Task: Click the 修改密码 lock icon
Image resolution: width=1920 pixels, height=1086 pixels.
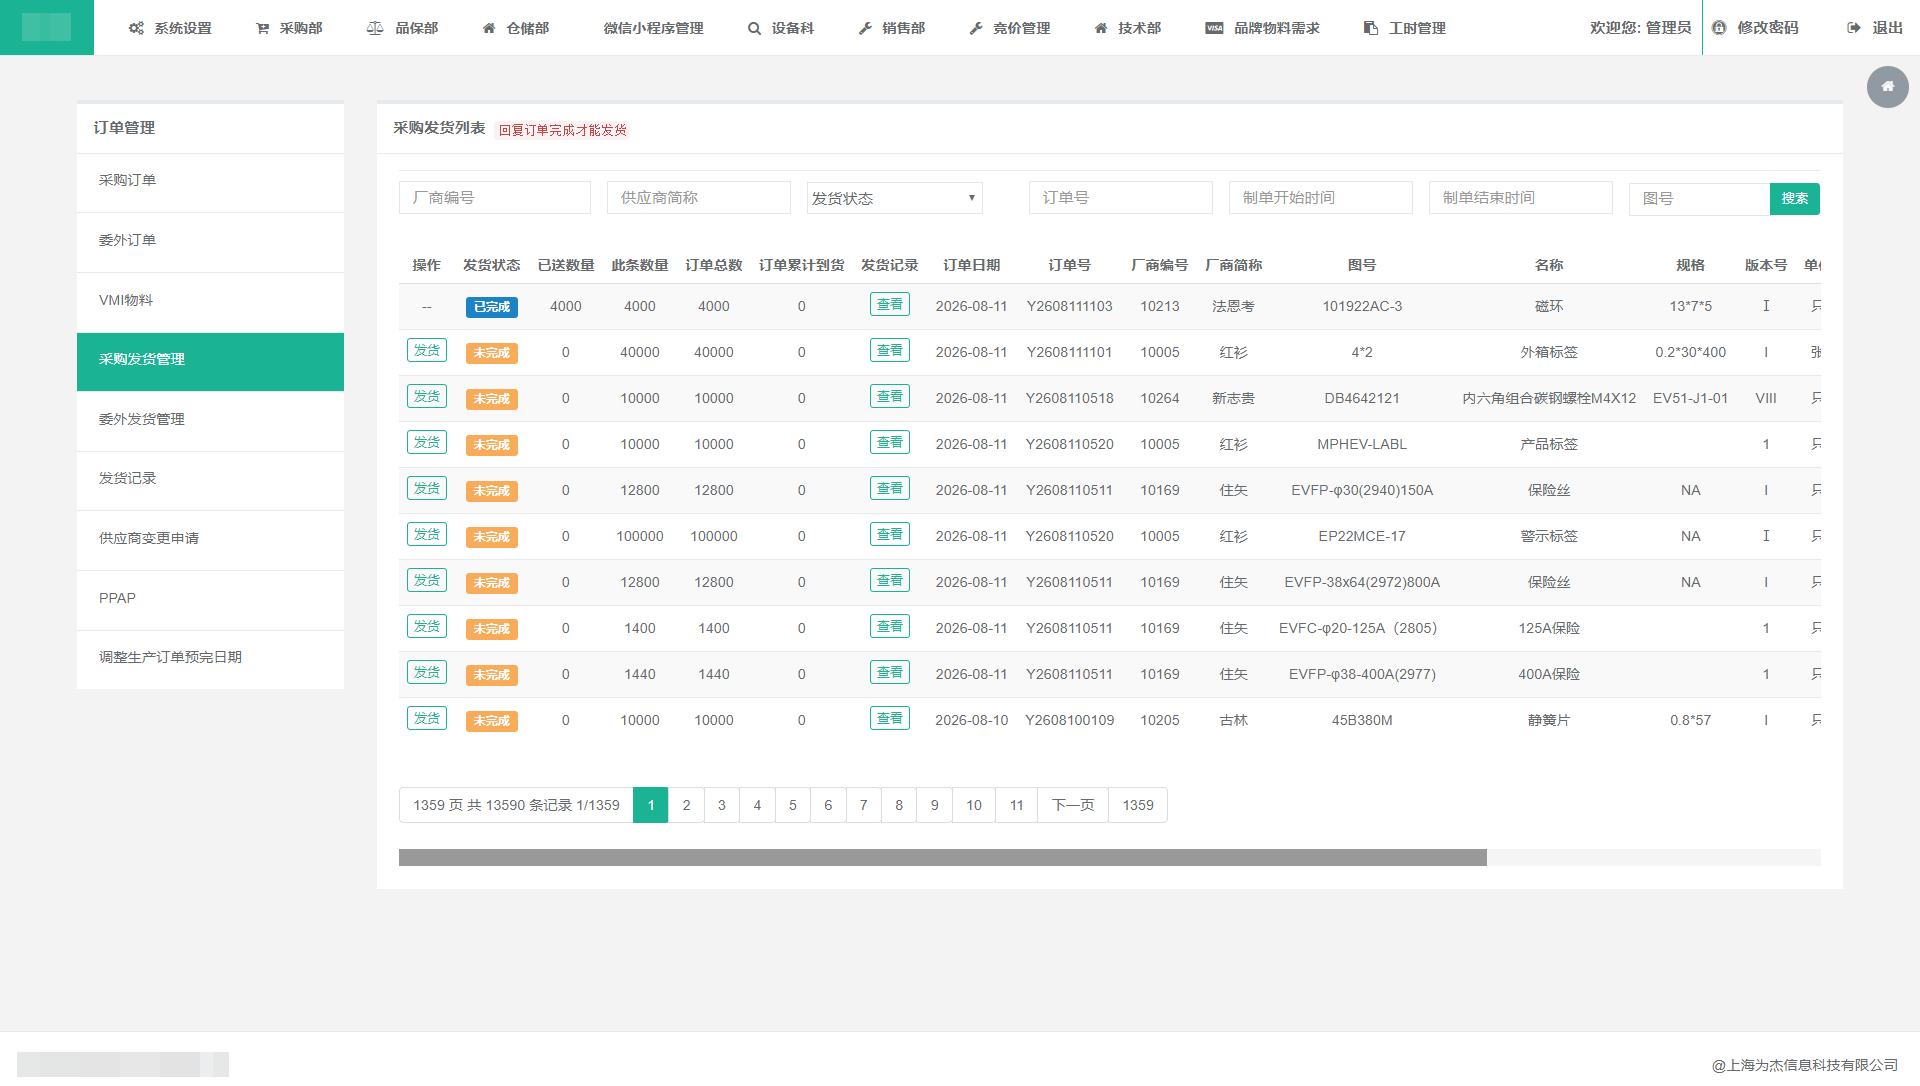Action: click(1720, 28)
